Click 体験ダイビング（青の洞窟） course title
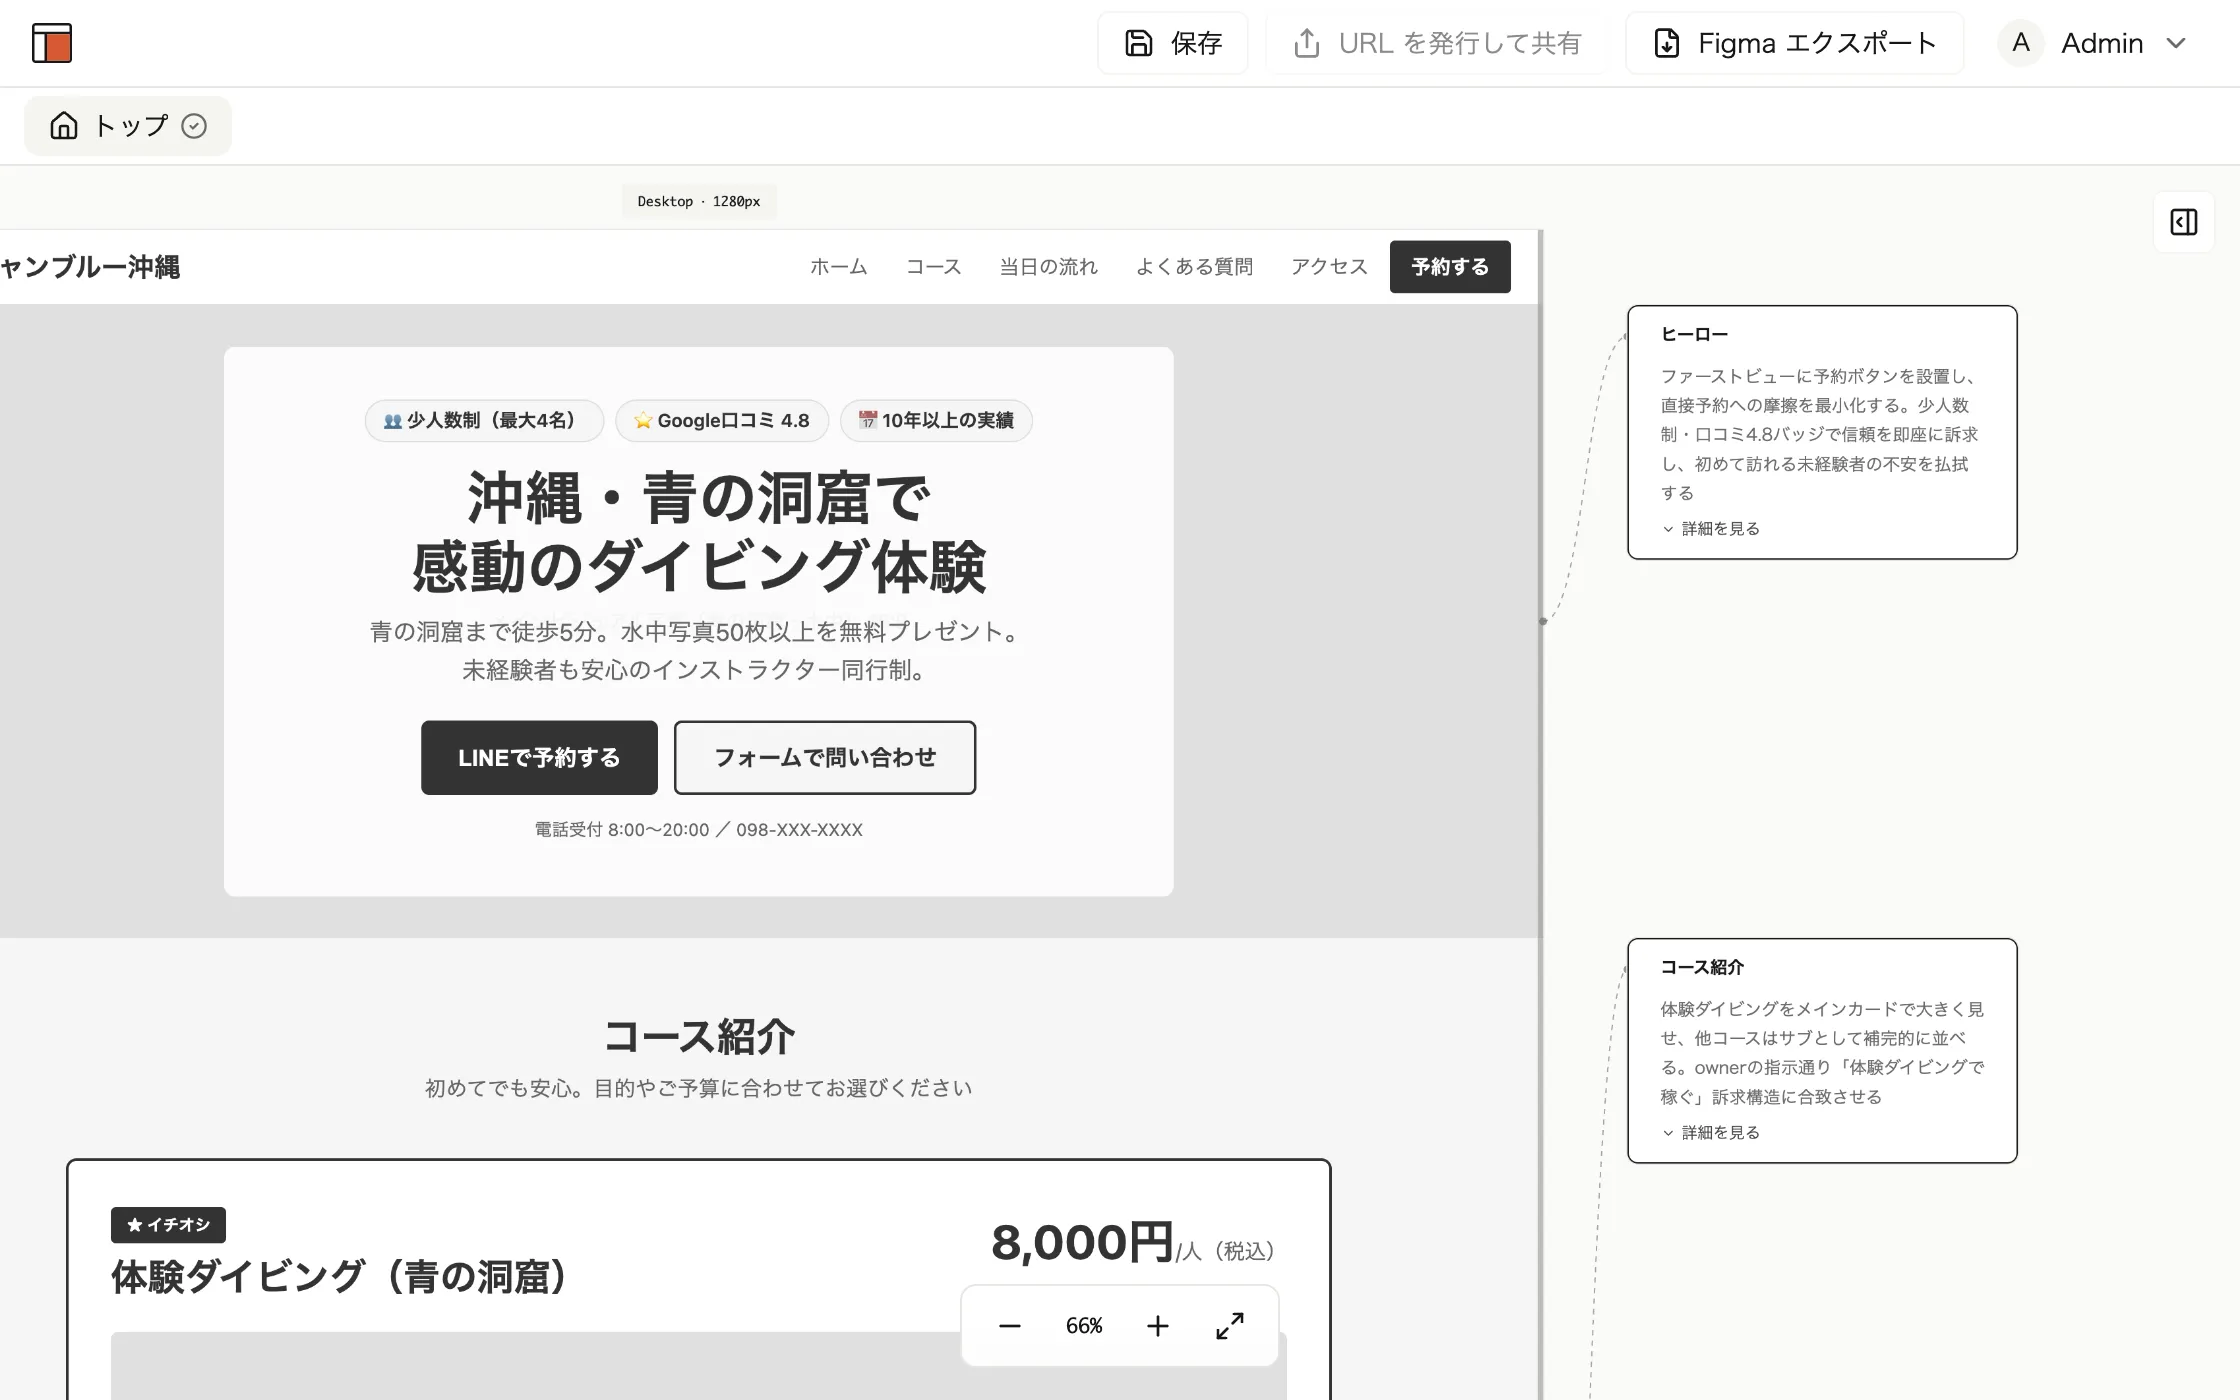The image size is (2240, 1400). (x=339, y=1277)
